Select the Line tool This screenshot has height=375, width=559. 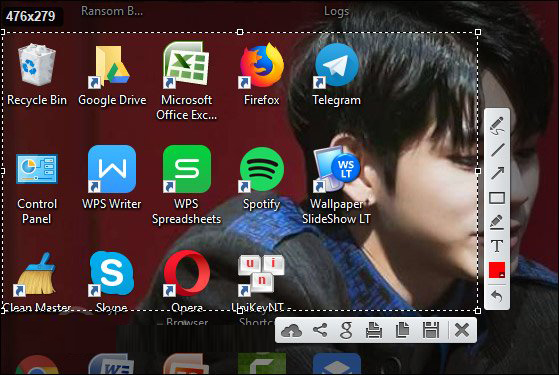pyautogui.click(x=497, y=150)
